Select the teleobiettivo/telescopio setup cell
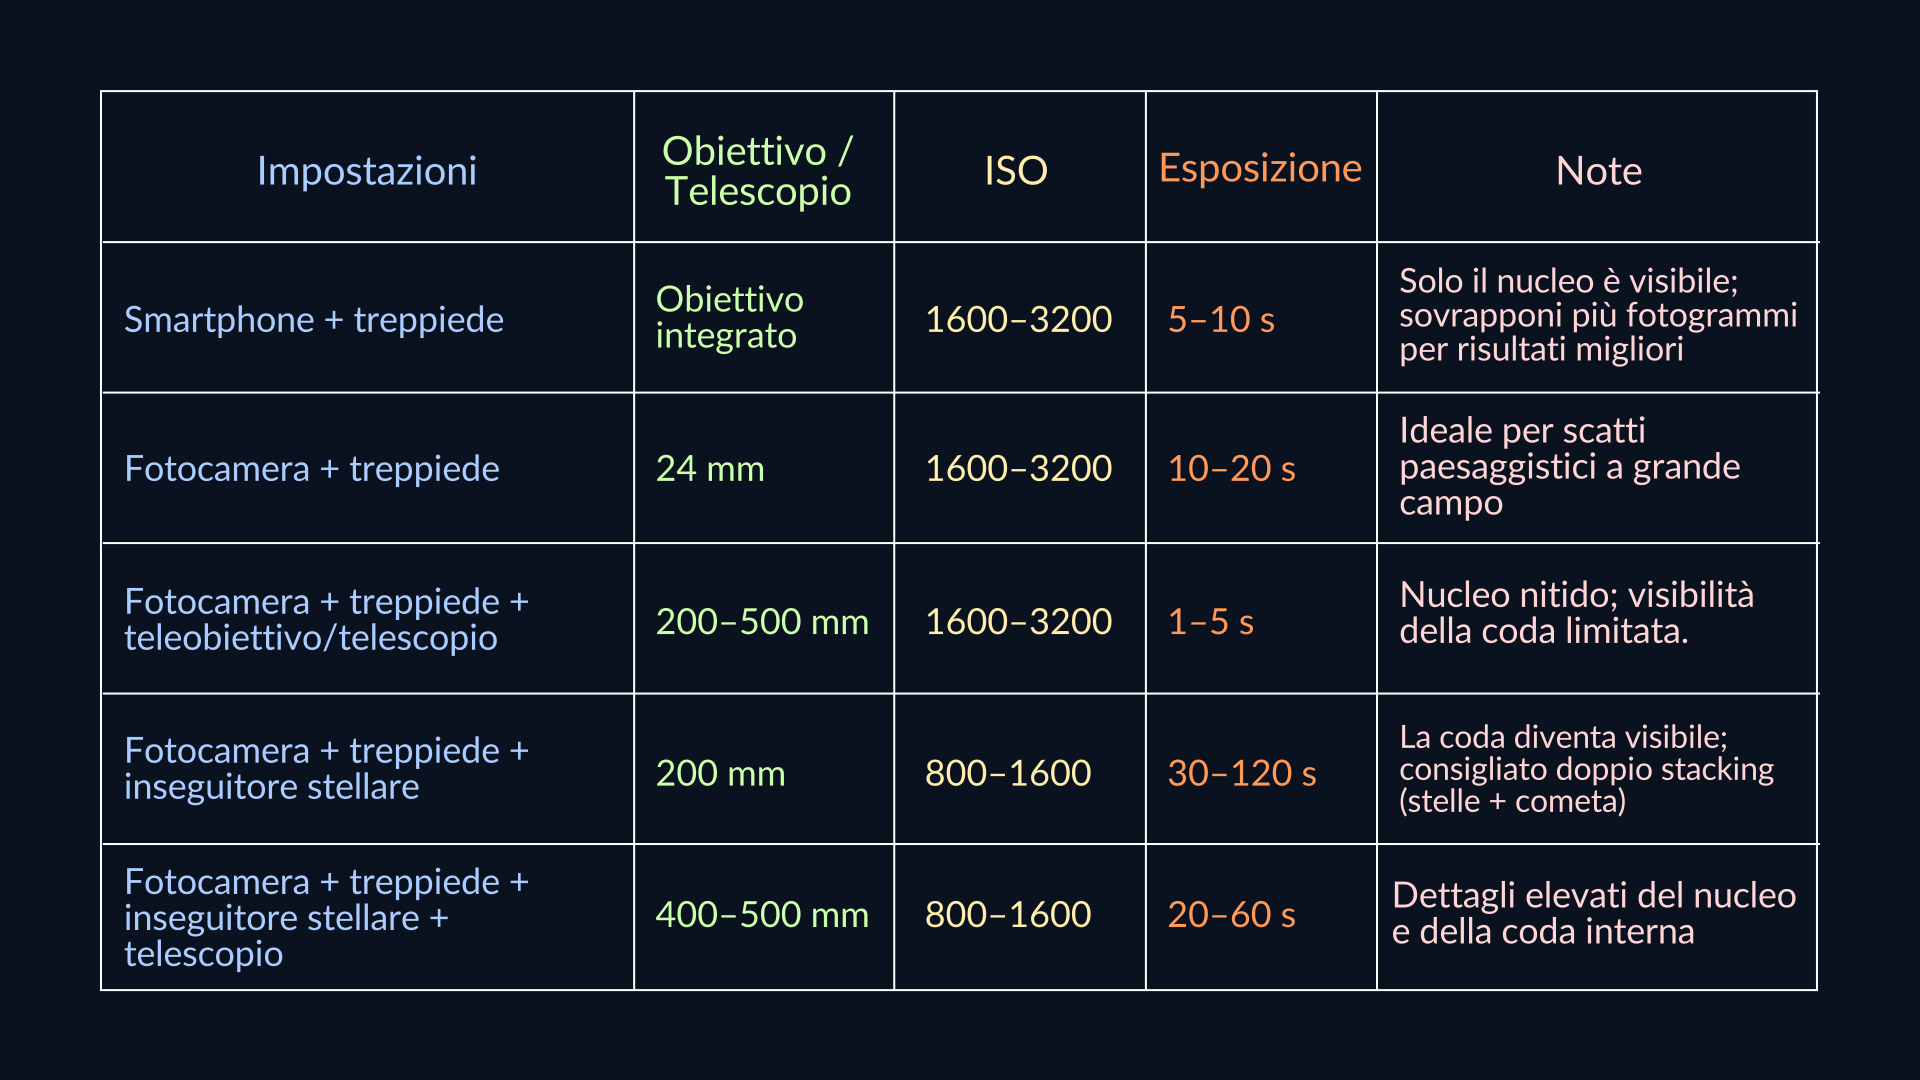1920x1080 pixels. pos(326,620)
